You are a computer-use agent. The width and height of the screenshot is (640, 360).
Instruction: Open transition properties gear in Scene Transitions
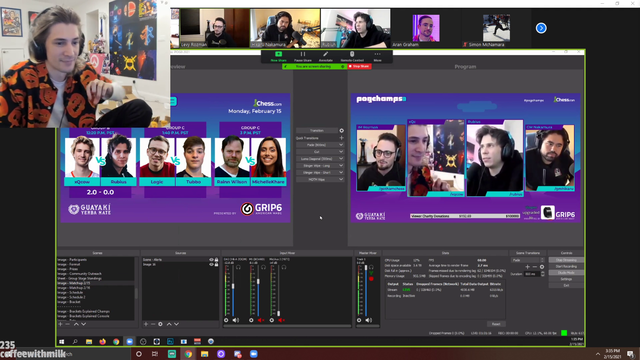pyautogui.click(x=542, y=267)
